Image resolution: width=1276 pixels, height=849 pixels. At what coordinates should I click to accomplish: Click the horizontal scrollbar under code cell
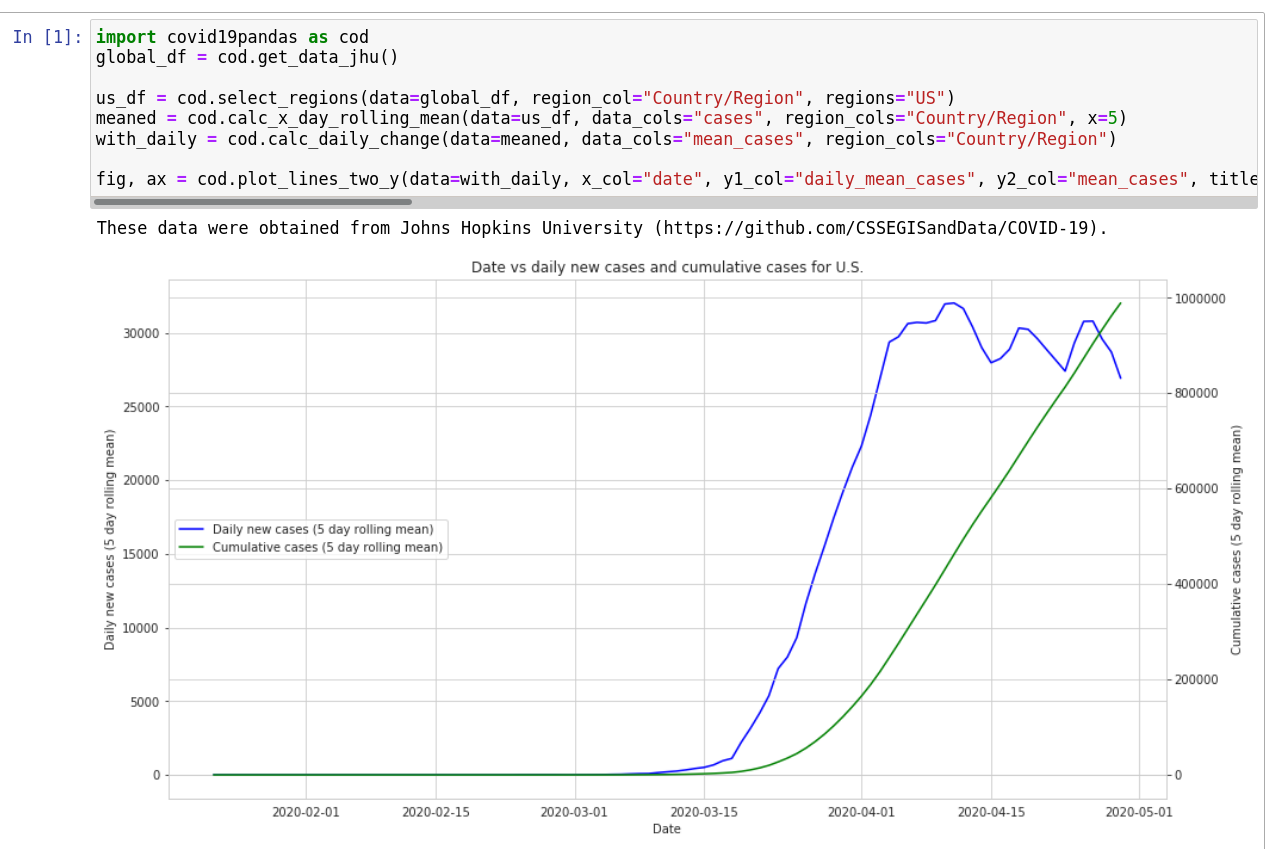pyautogui.click(x=252, y=202)
